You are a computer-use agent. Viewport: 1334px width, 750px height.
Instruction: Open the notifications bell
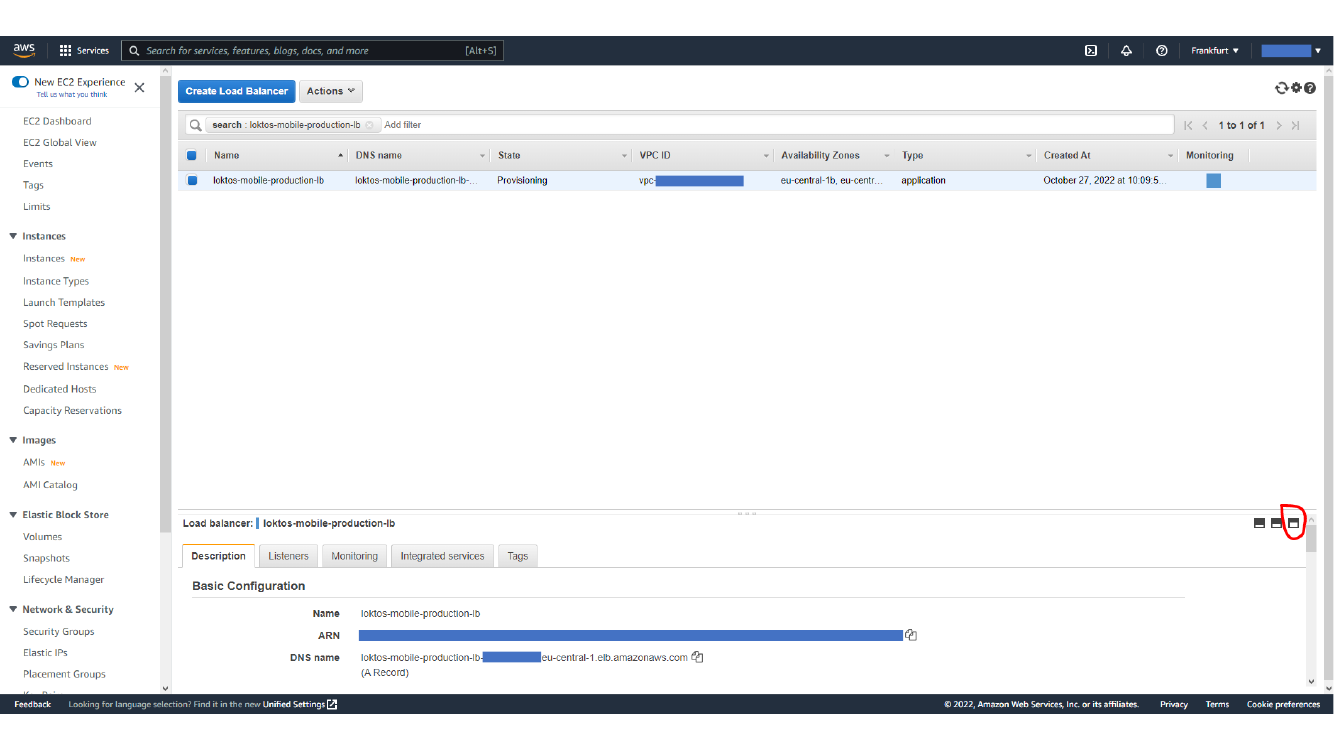point(1126,50)
